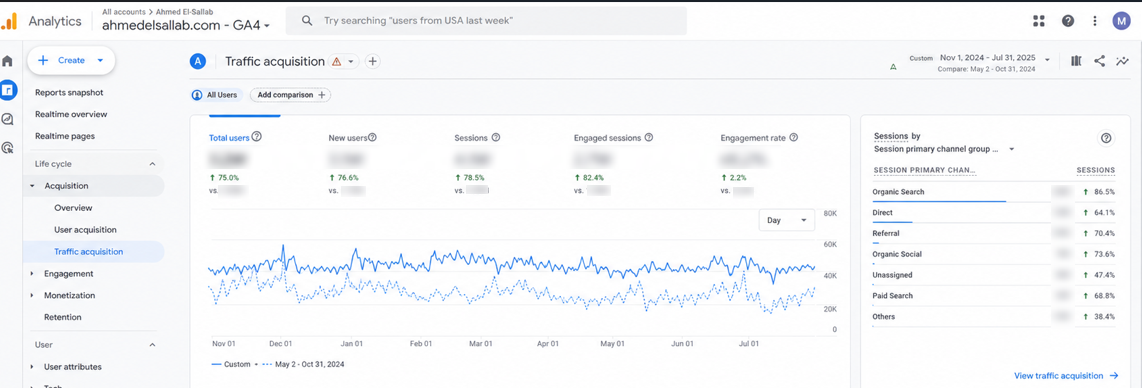
Task: Open the Home icon in left rail
Action: [x=8, y=61]
